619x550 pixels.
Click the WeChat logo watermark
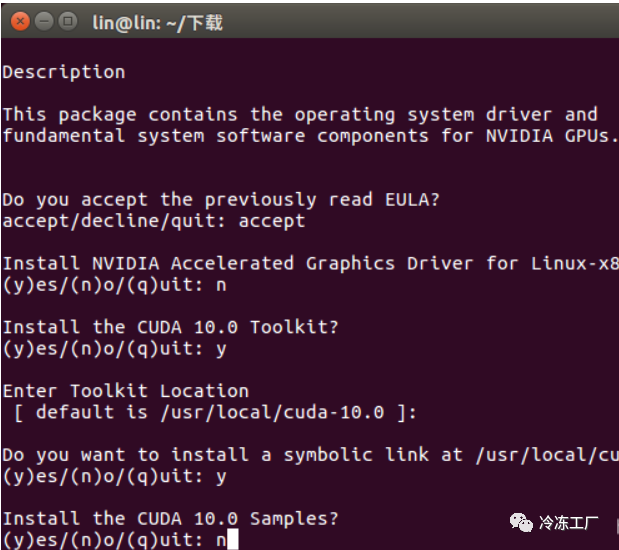coord(521,522)
